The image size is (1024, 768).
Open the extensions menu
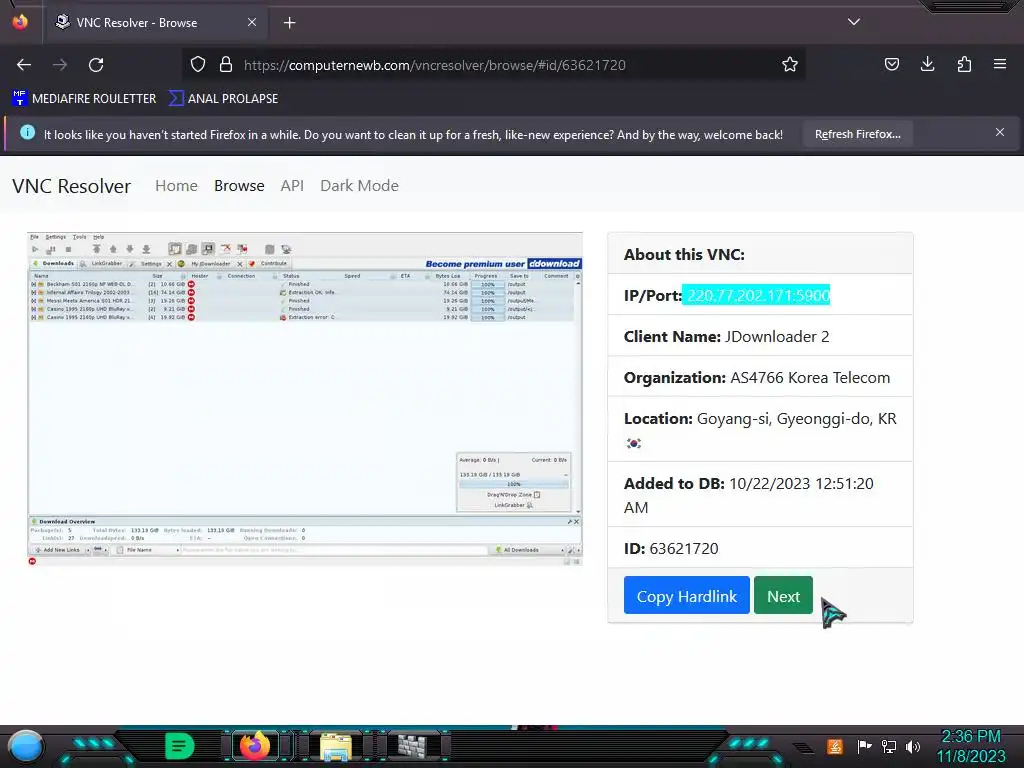point(964,65)
